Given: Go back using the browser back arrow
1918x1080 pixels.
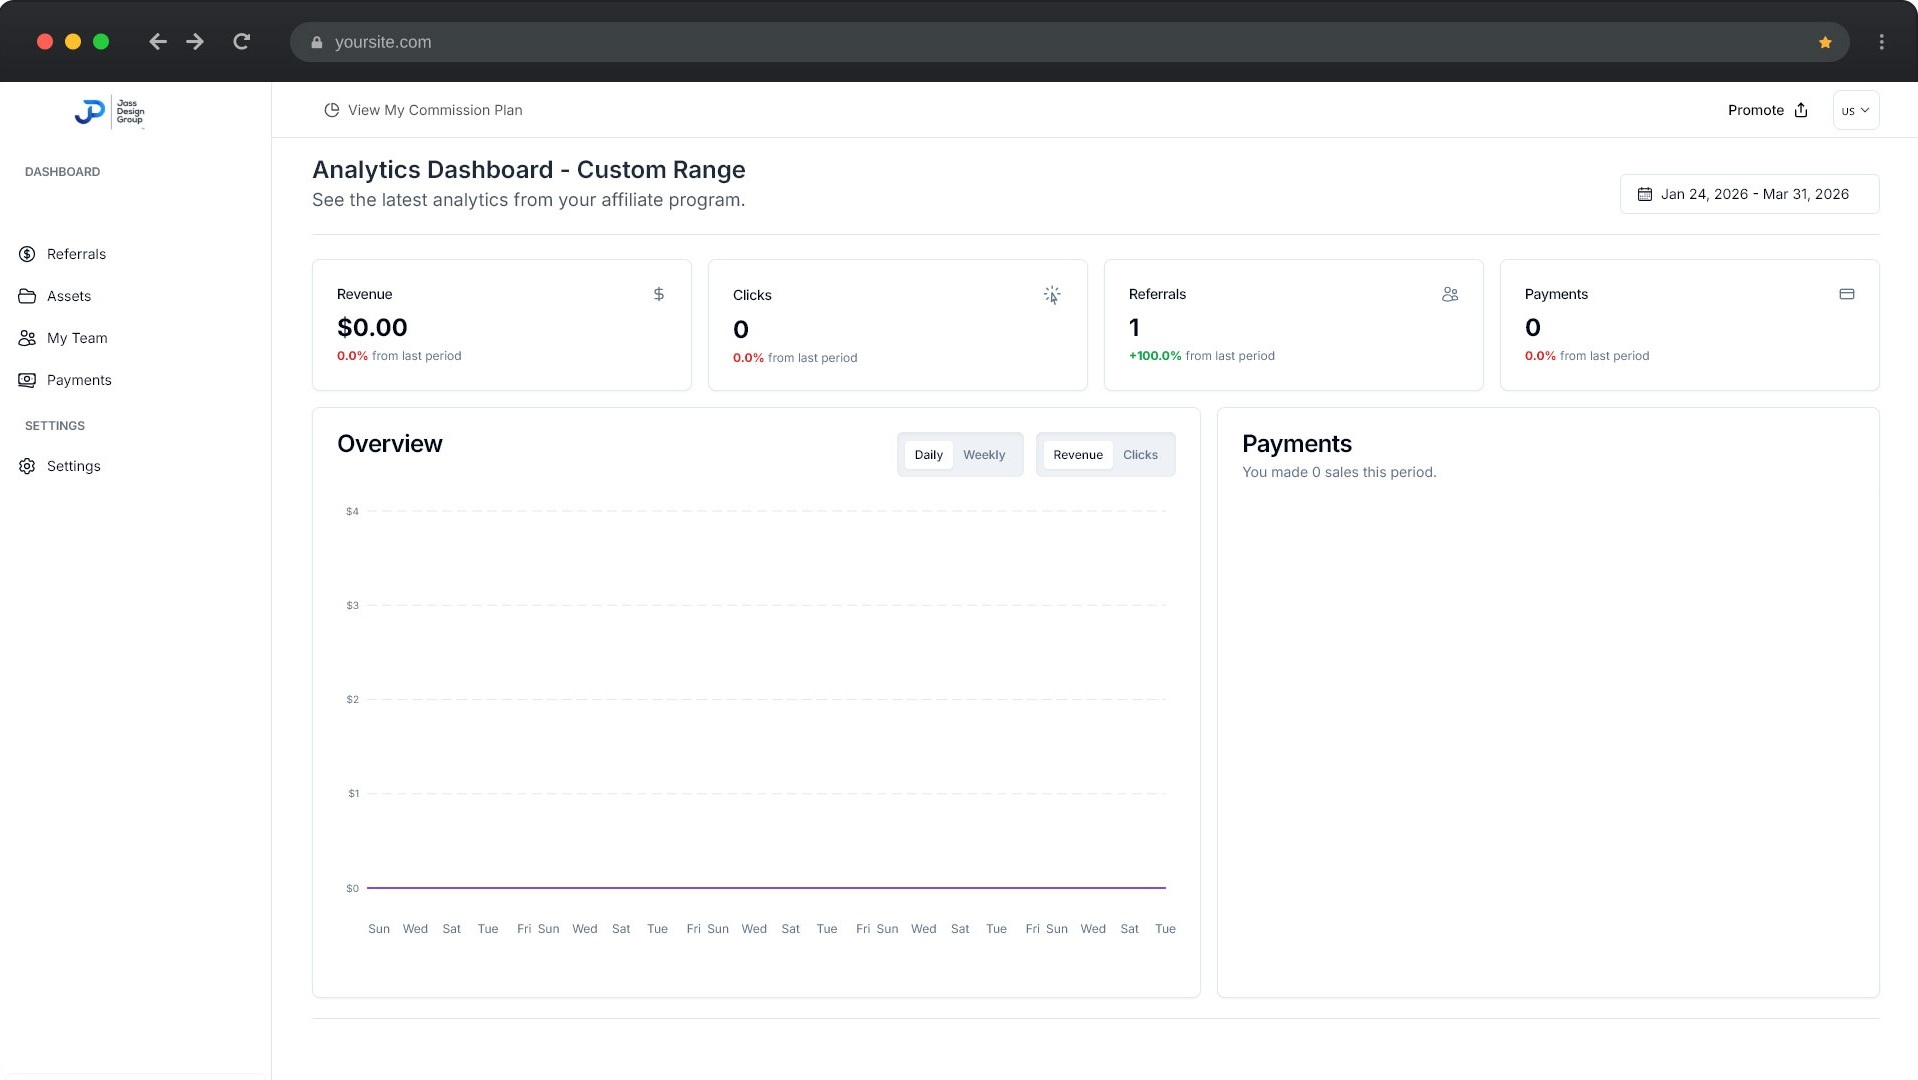Looking at the screenshot, I should click(x=157, y=42).
